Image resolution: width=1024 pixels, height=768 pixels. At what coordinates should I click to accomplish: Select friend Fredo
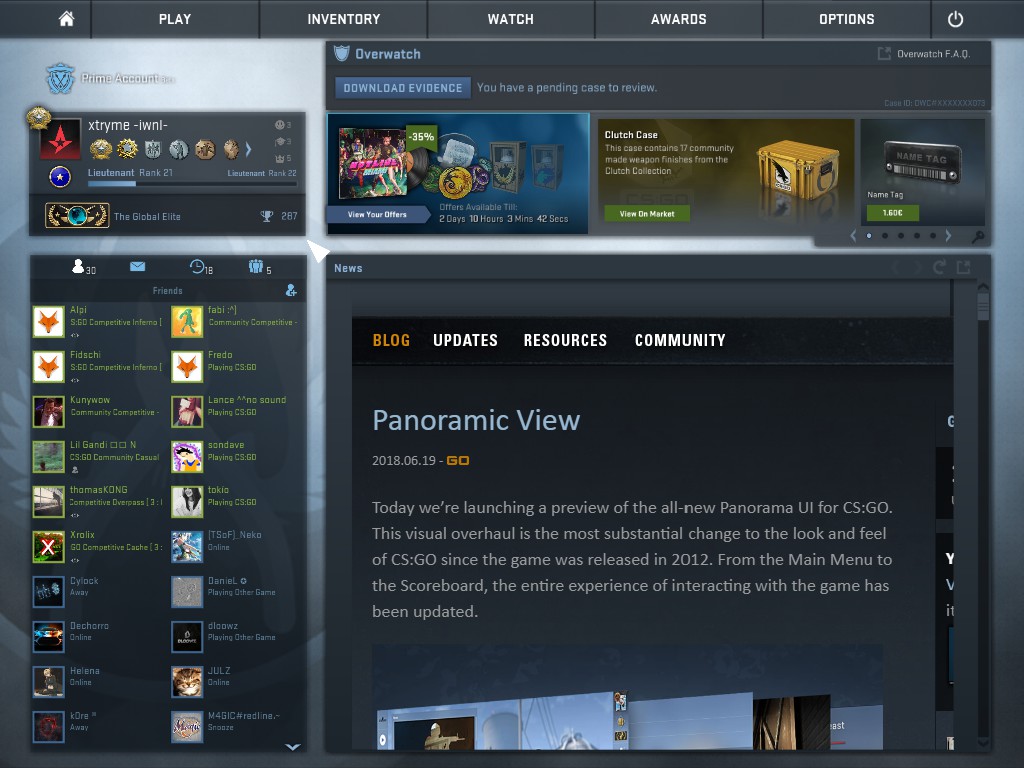coord(236,366)
